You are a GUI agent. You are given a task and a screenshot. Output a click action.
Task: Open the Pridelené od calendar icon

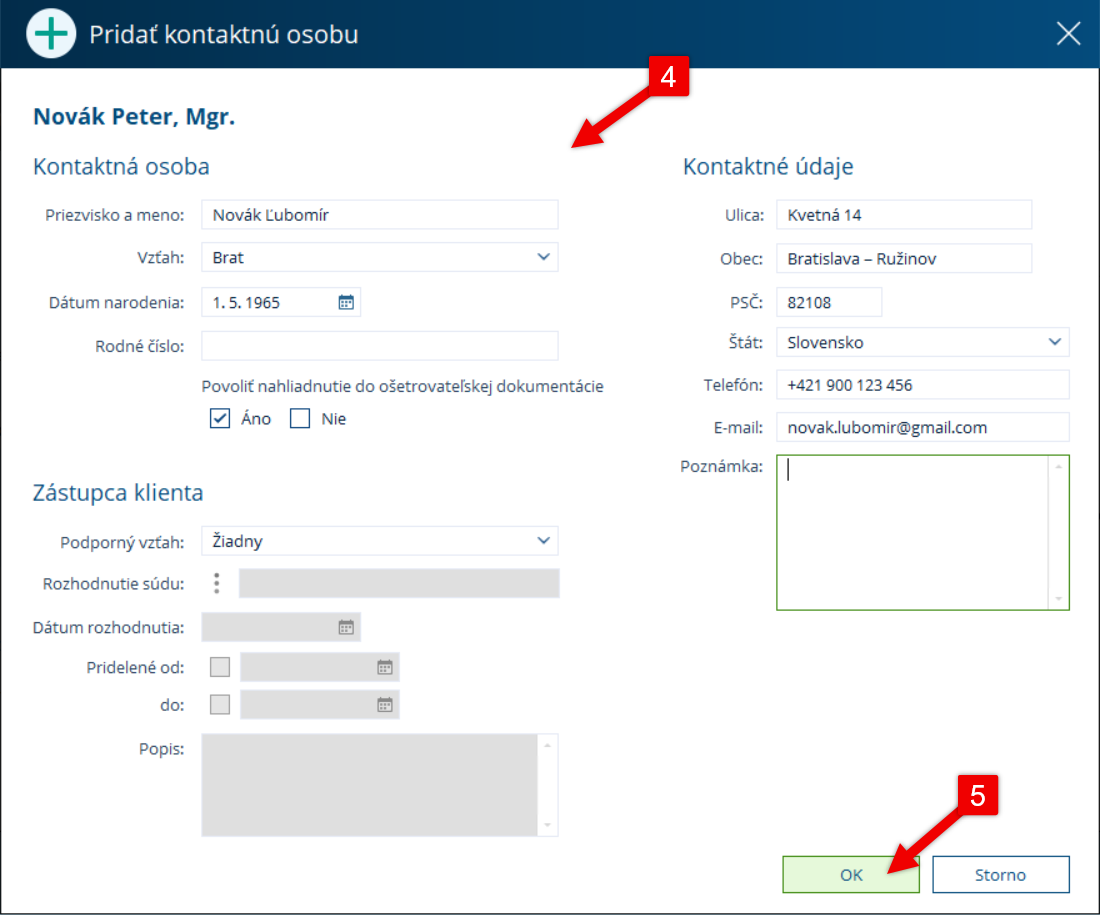pyautogui.click(x=384, y=667)
